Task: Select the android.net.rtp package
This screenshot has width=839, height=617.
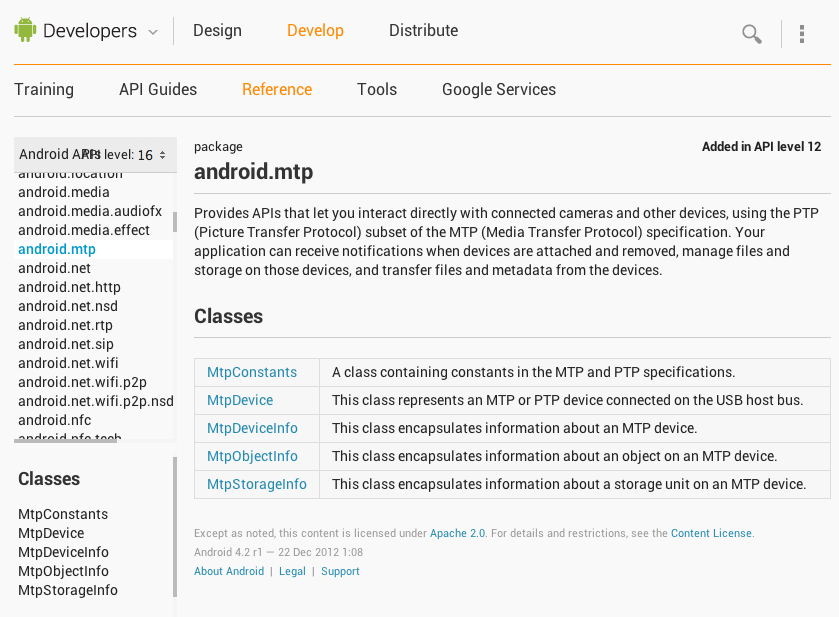Action: [x=65, y=325]
